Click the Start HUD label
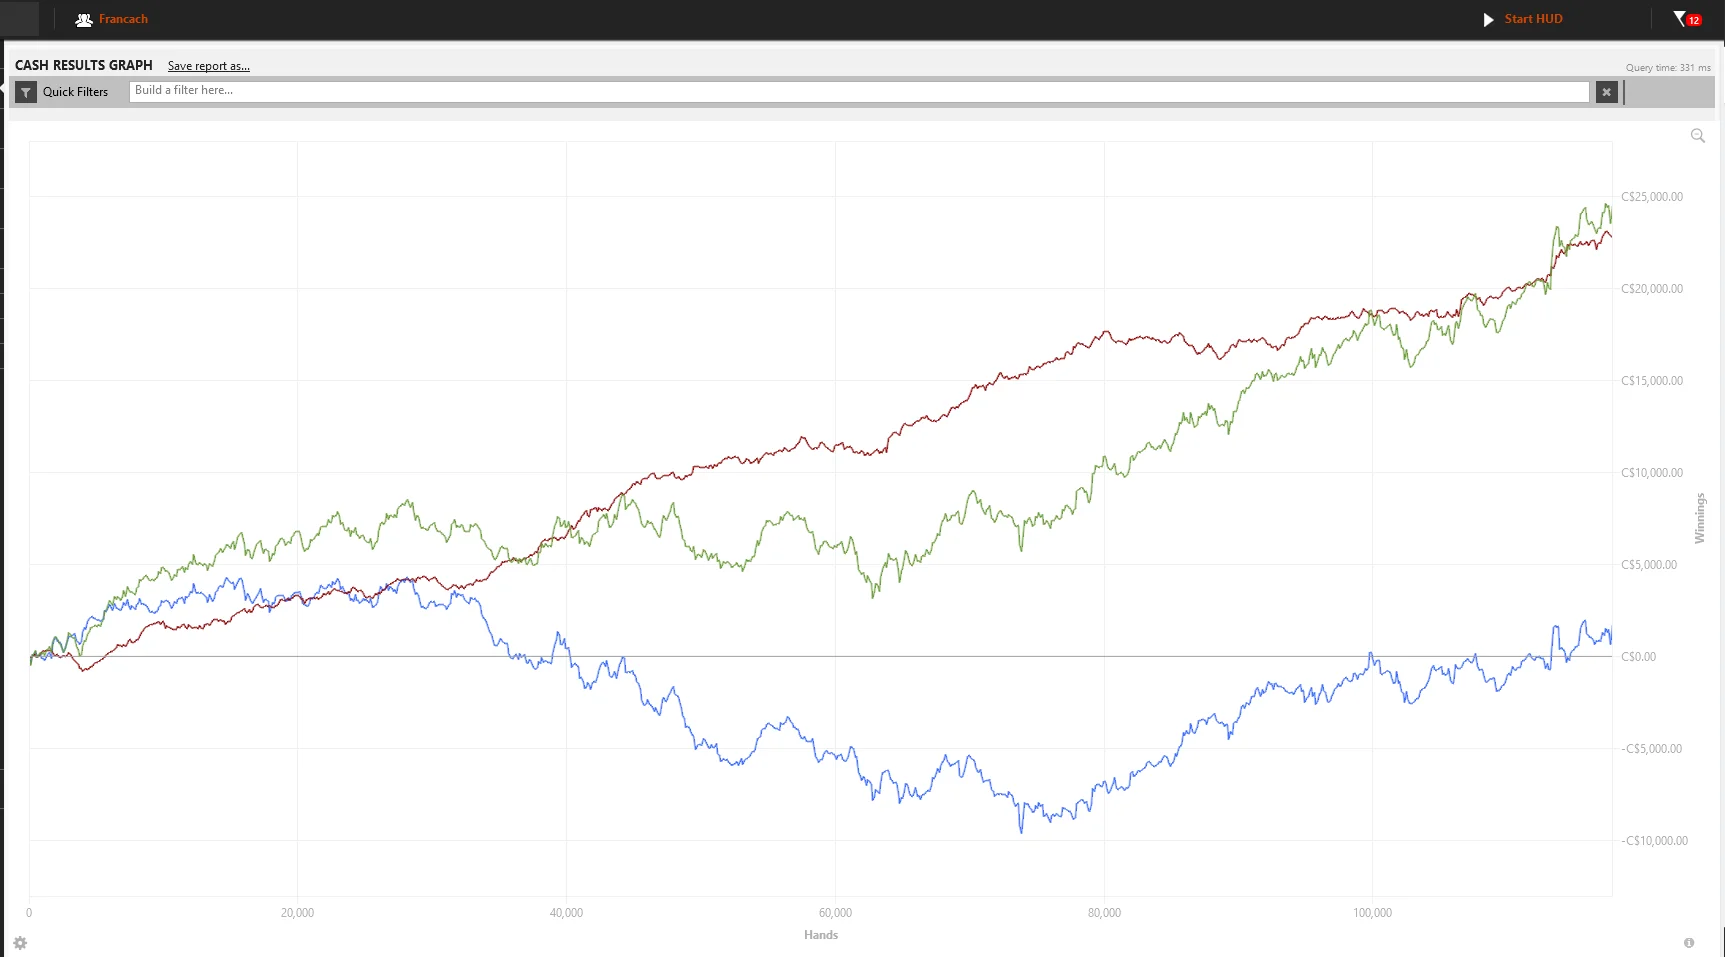This screenshot has height=957, width=1725. click(x=1533, y=19)
